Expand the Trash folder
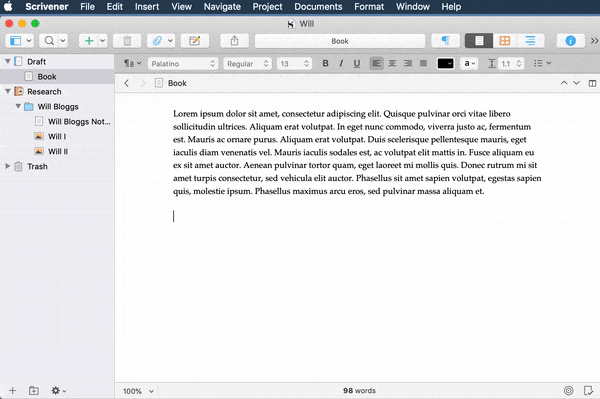The image size is (600, 399). point(7,166)
